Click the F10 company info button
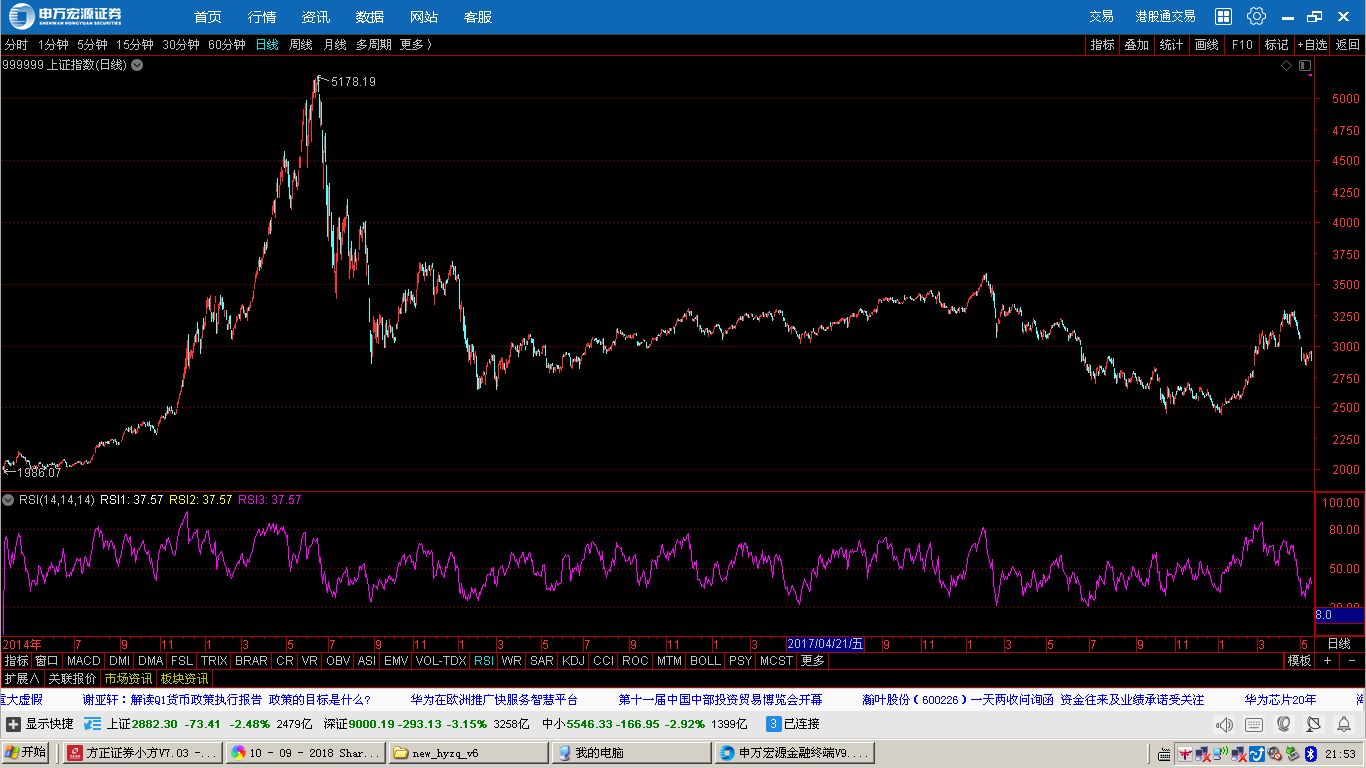This screenshot has width=1366, height=768. [1242, 45]
